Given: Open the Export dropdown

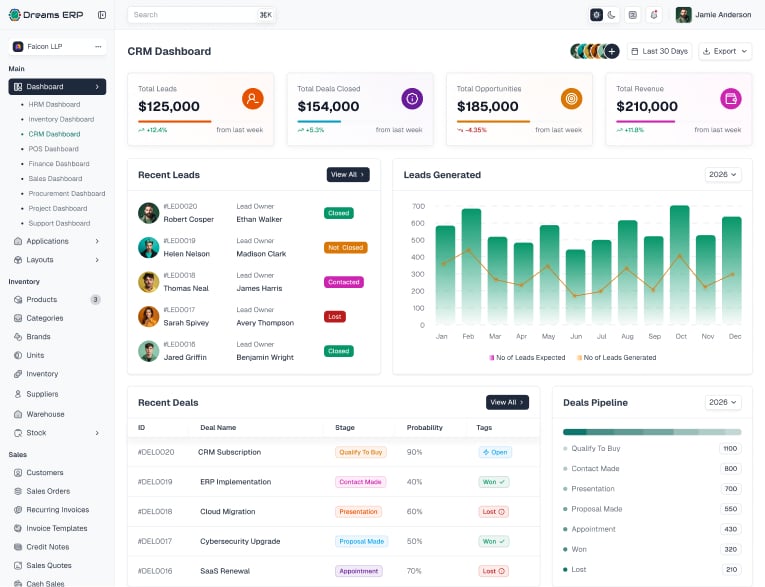Looking at the screenshot, I should pos(725,51).
